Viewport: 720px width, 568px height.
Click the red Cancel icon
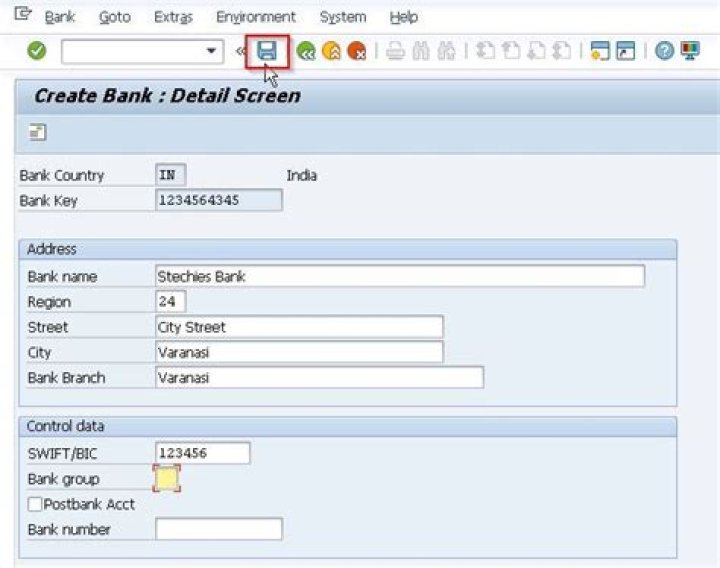tap(357, 51)
